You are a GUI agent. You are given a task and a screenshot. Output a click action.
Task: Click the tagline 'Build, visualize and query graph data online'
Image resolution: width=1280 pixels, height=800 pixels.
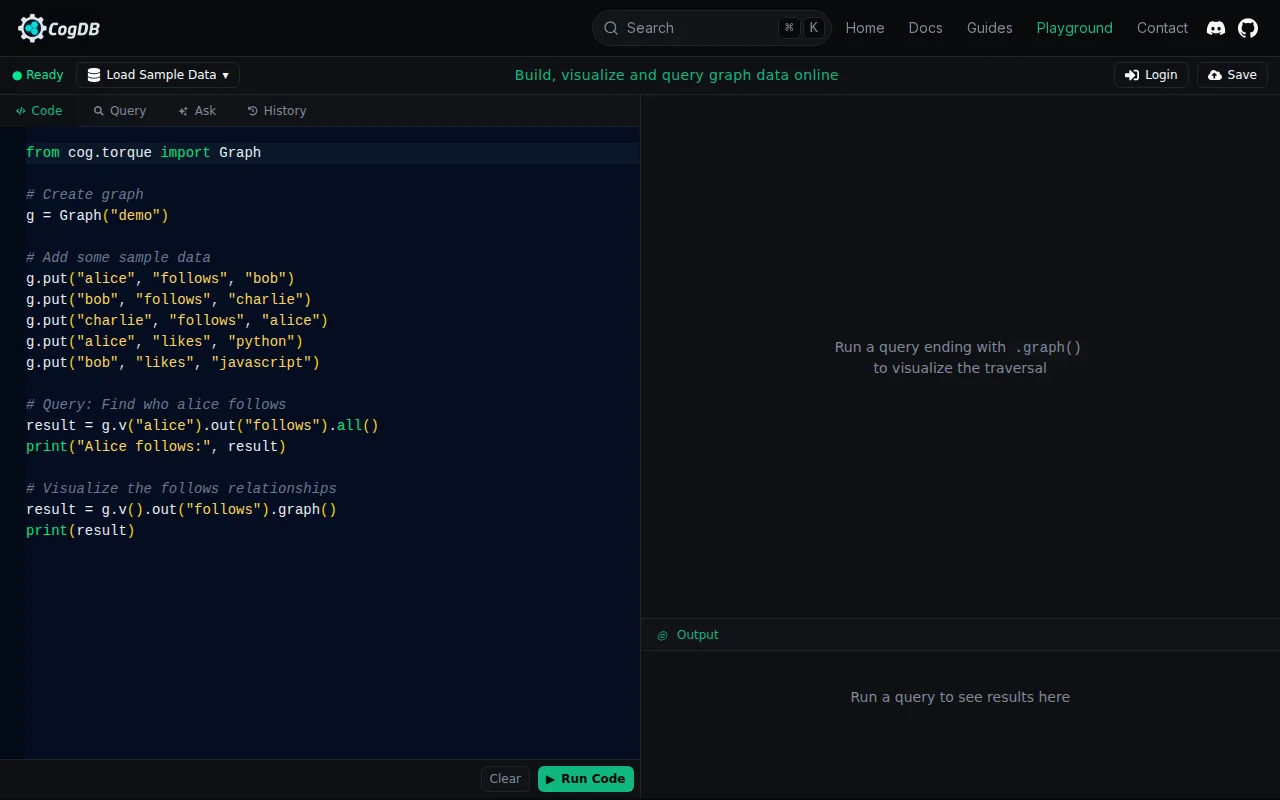[x=676, y=75]
